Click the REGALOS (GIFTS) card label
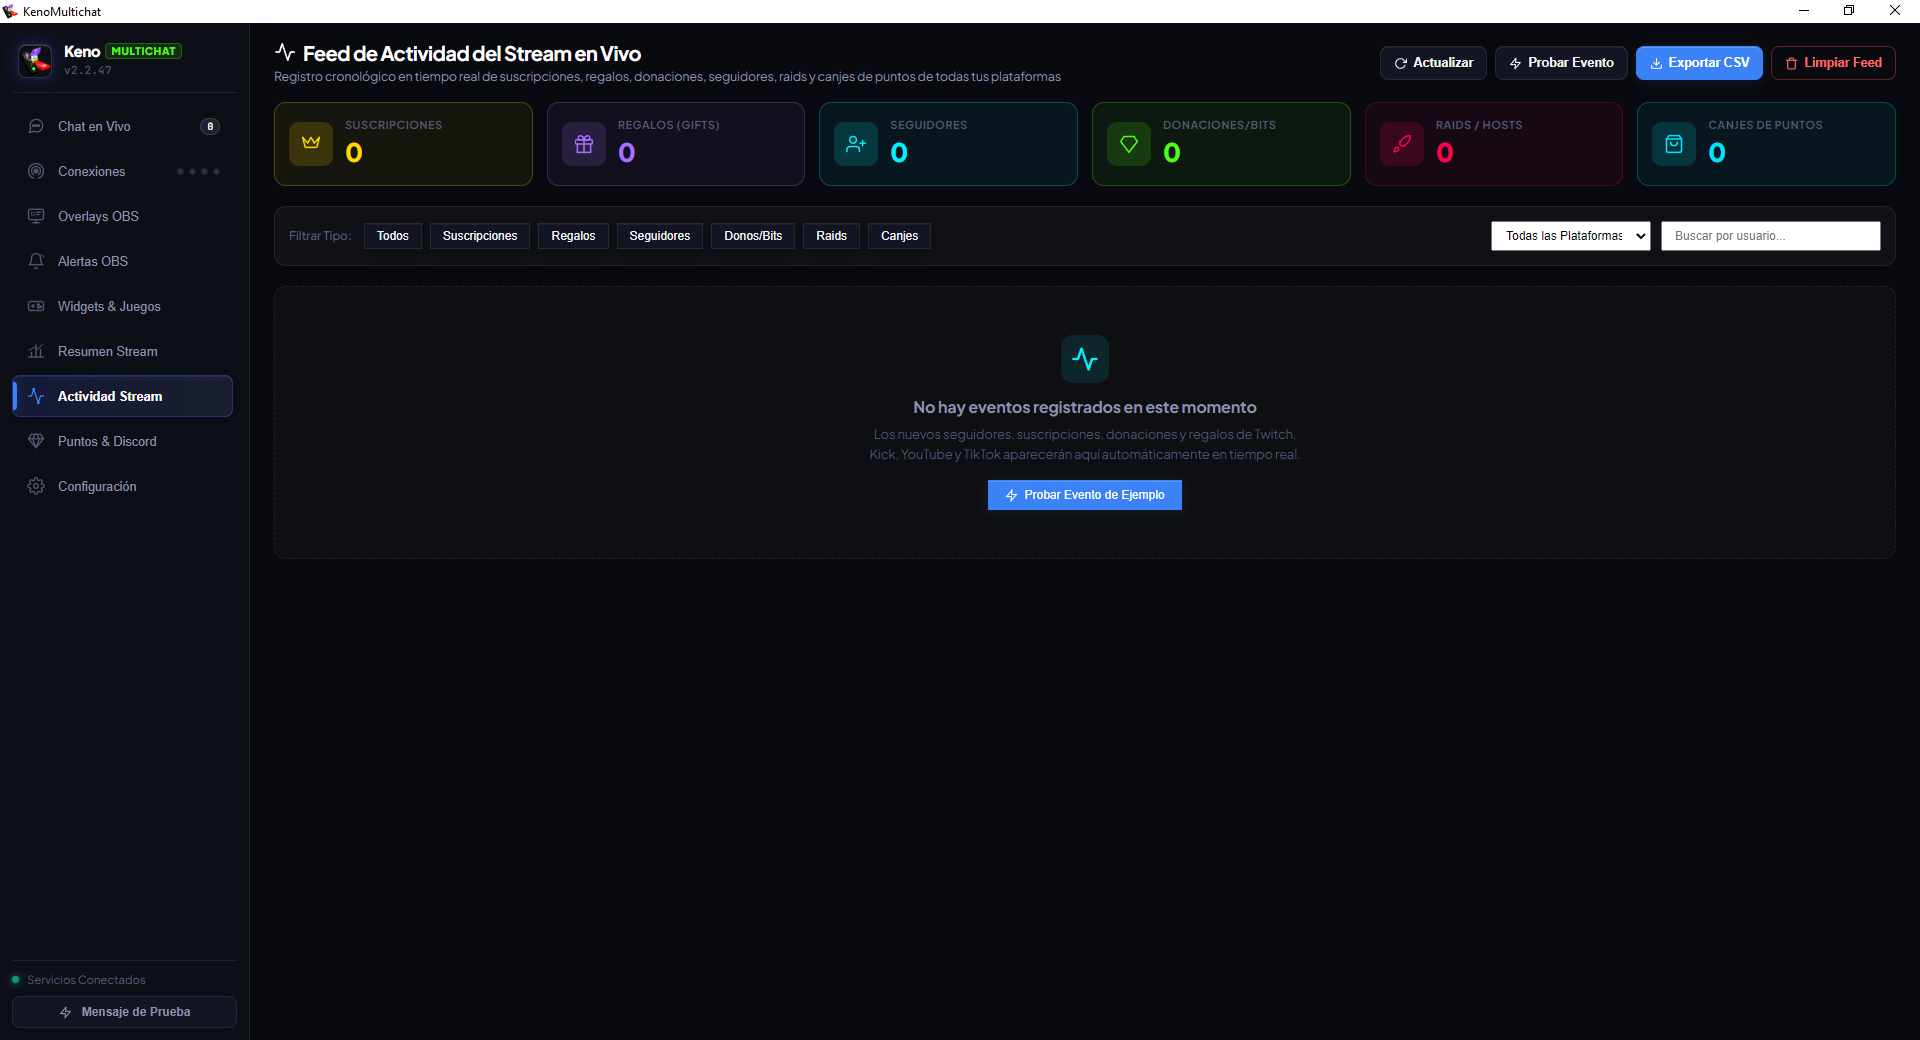 668,125
